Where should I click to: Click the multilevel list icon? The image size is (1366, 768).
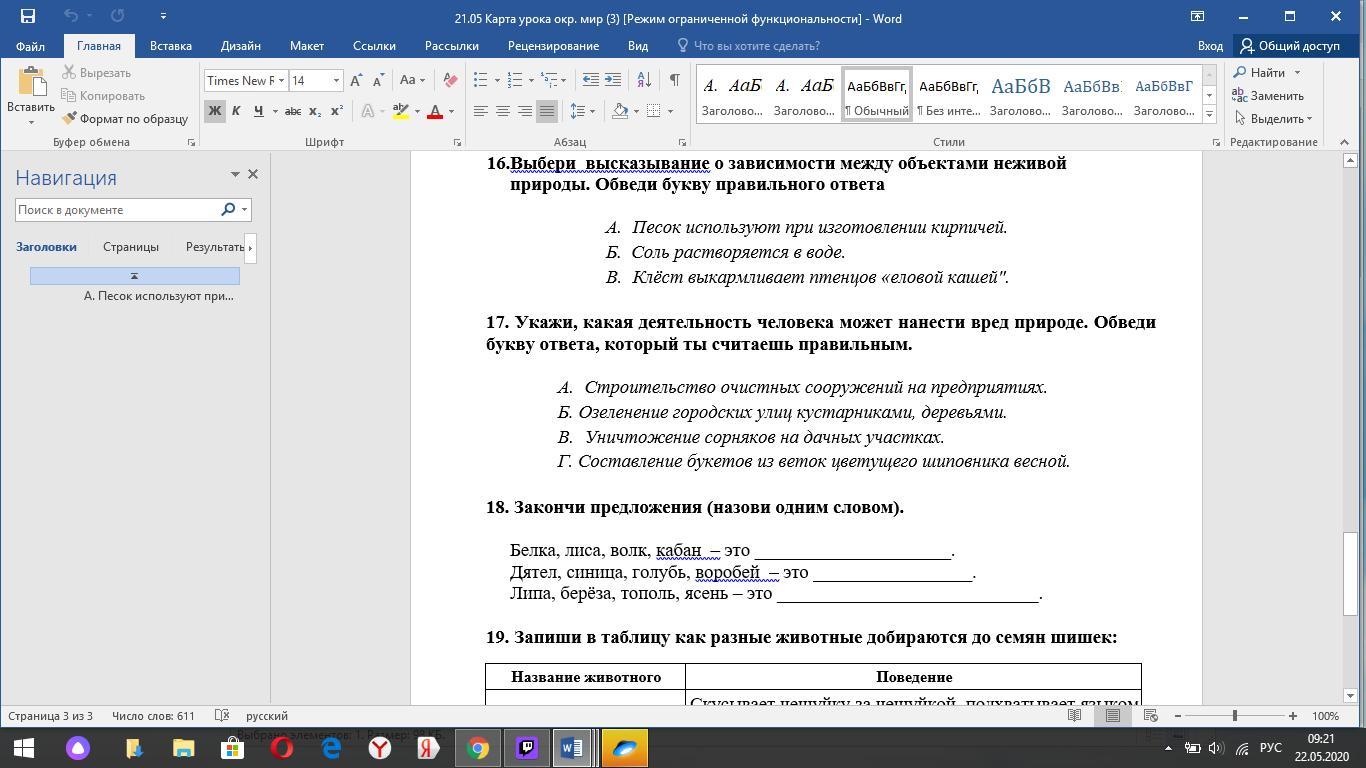point(550,80)
